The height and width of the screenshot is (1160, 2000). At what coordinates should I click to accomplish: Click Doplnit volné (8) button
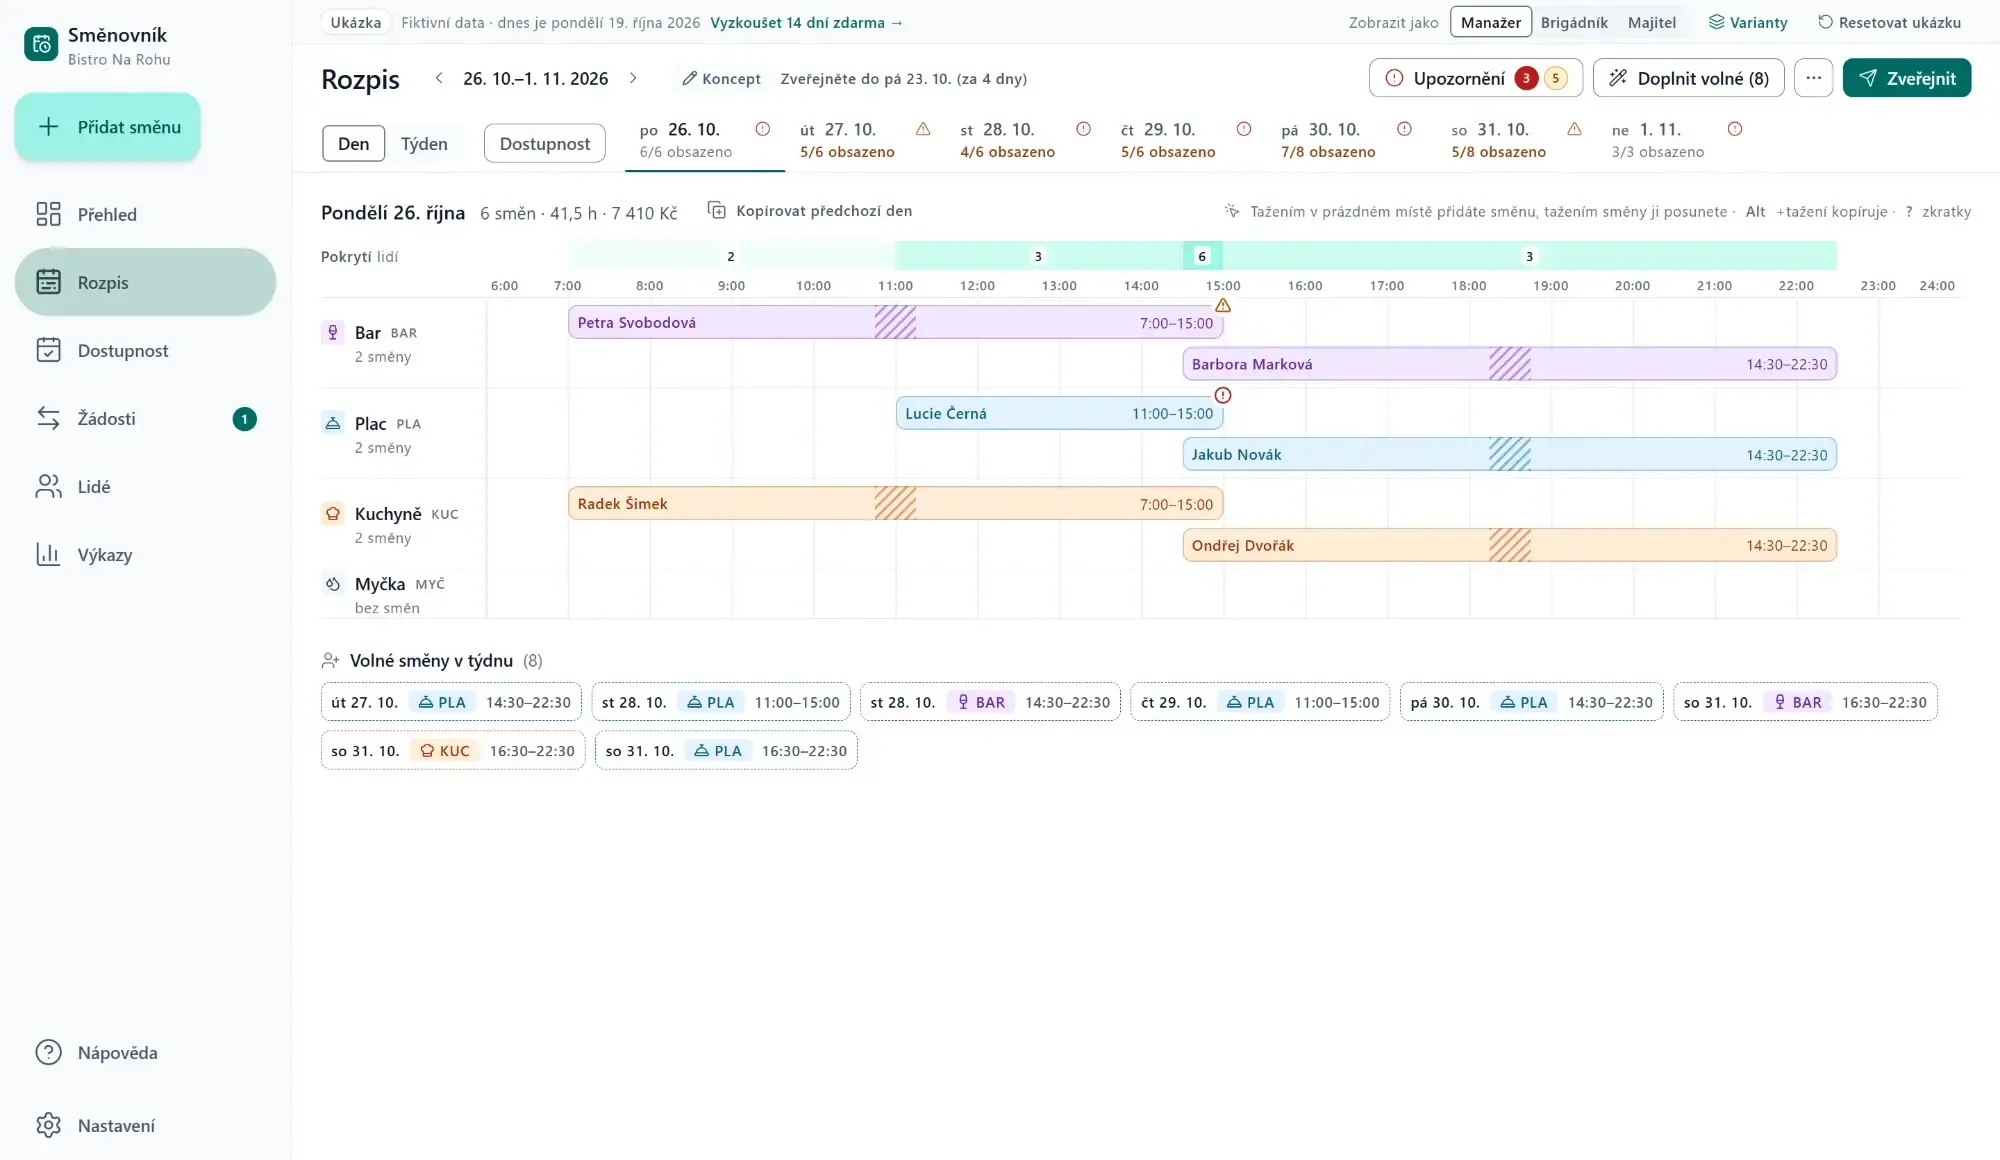tap(1689, 78)
